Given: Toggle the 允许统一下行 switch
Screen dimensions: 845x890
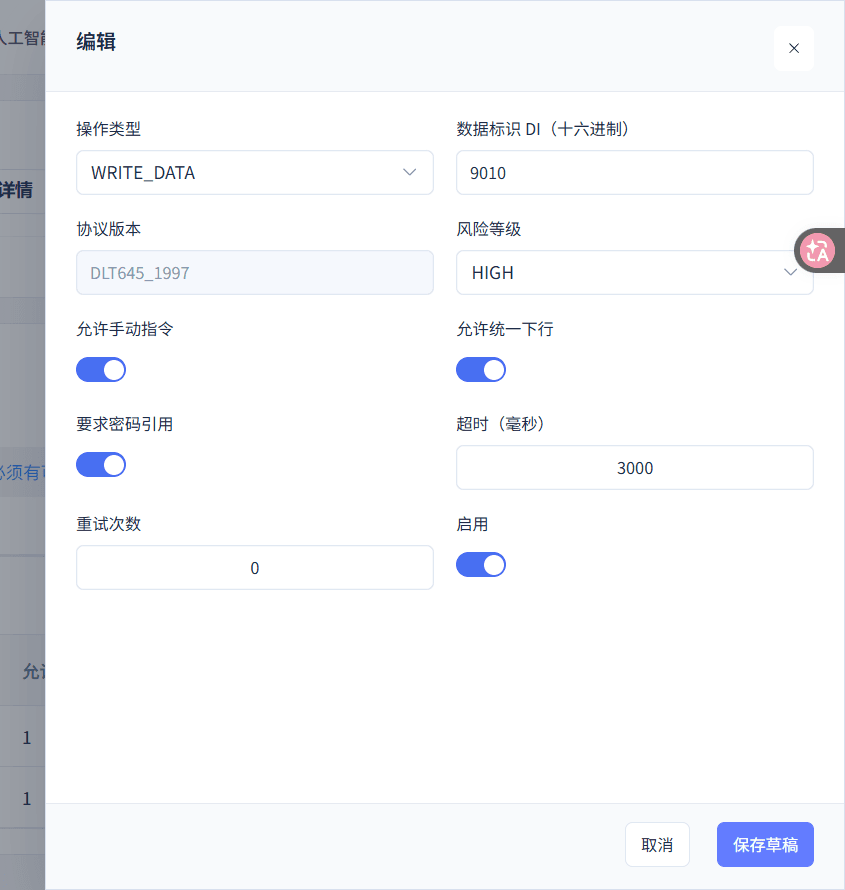Looking at the screenshot, I should tap(481, 370).
